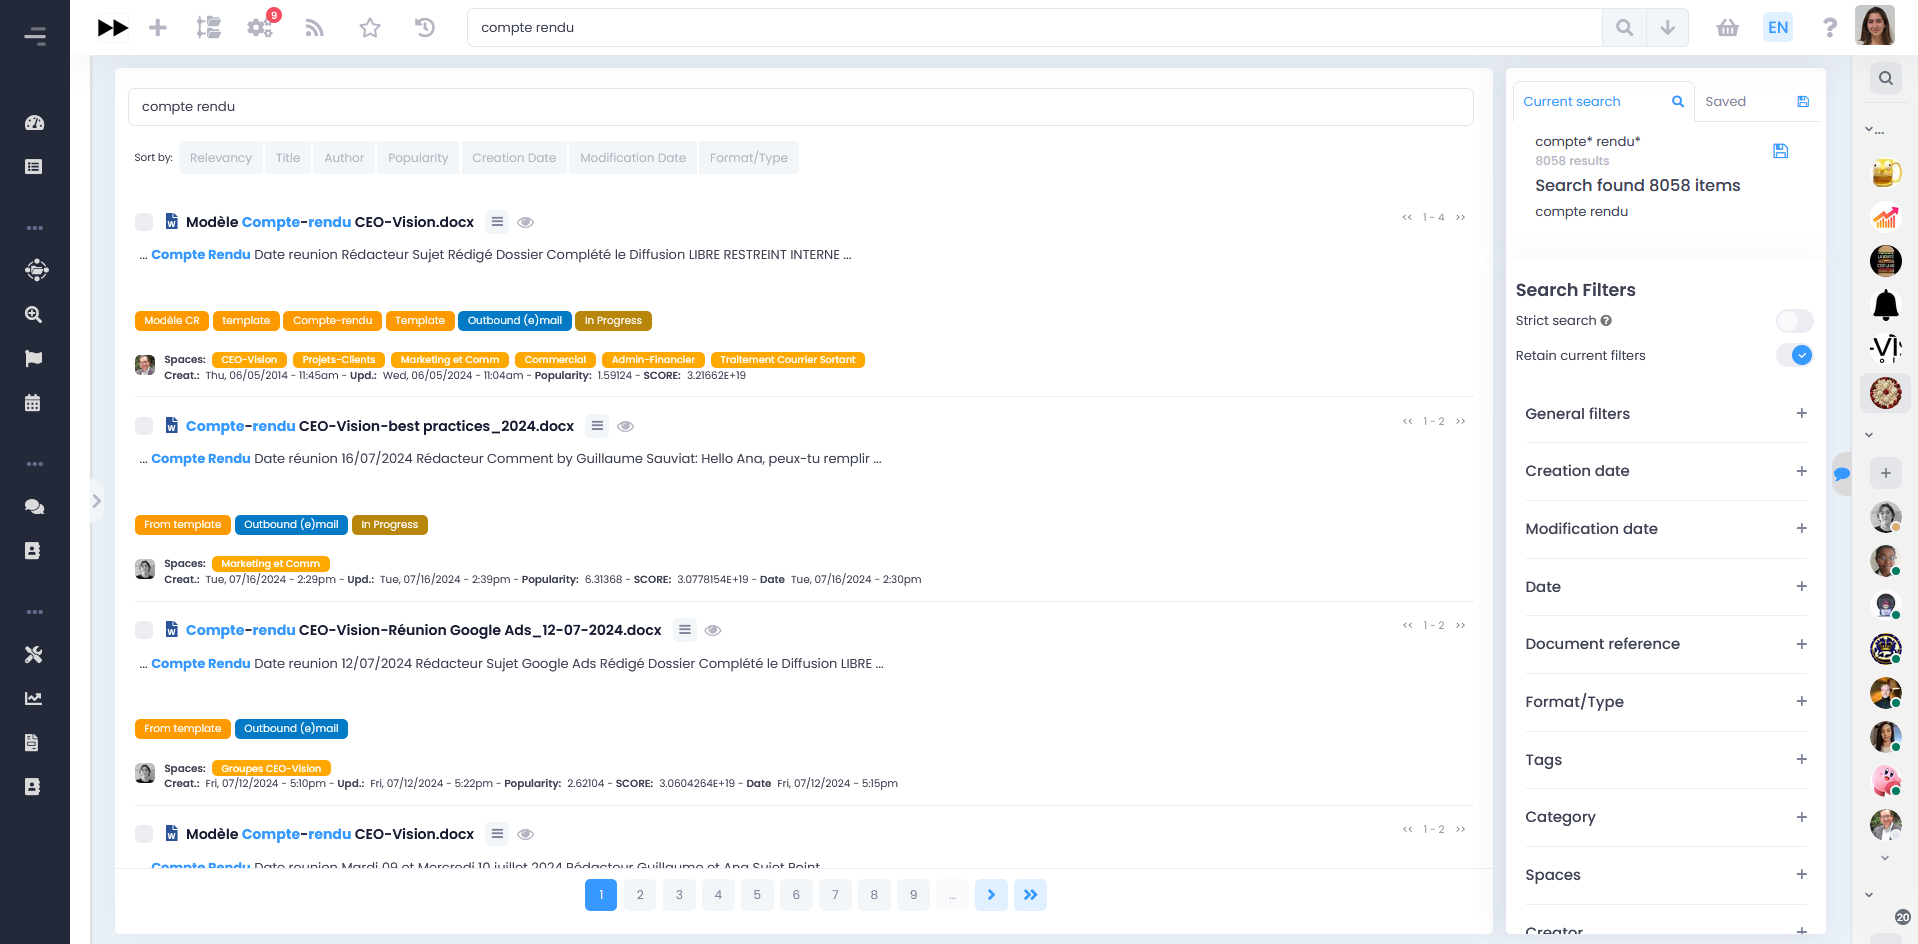Enable the Strict search toggle
The height and width of the screenshot is (944, 1918).
click(1793, 320)
